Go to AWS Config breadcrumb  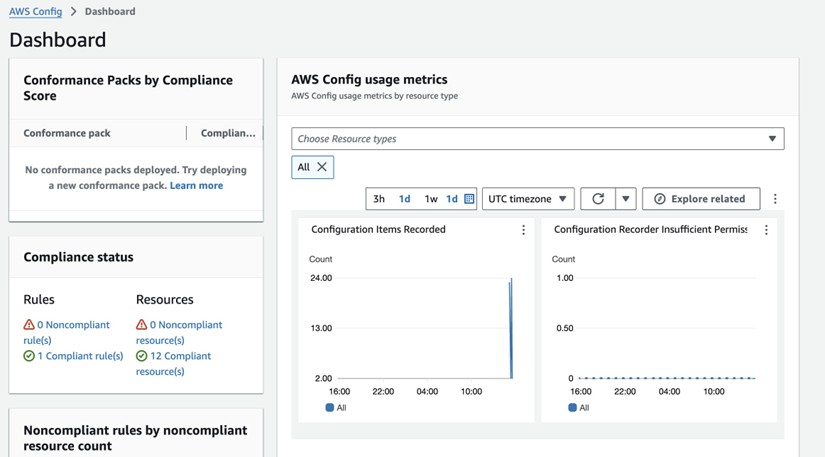pyautogui.click(x=35, y=12)
